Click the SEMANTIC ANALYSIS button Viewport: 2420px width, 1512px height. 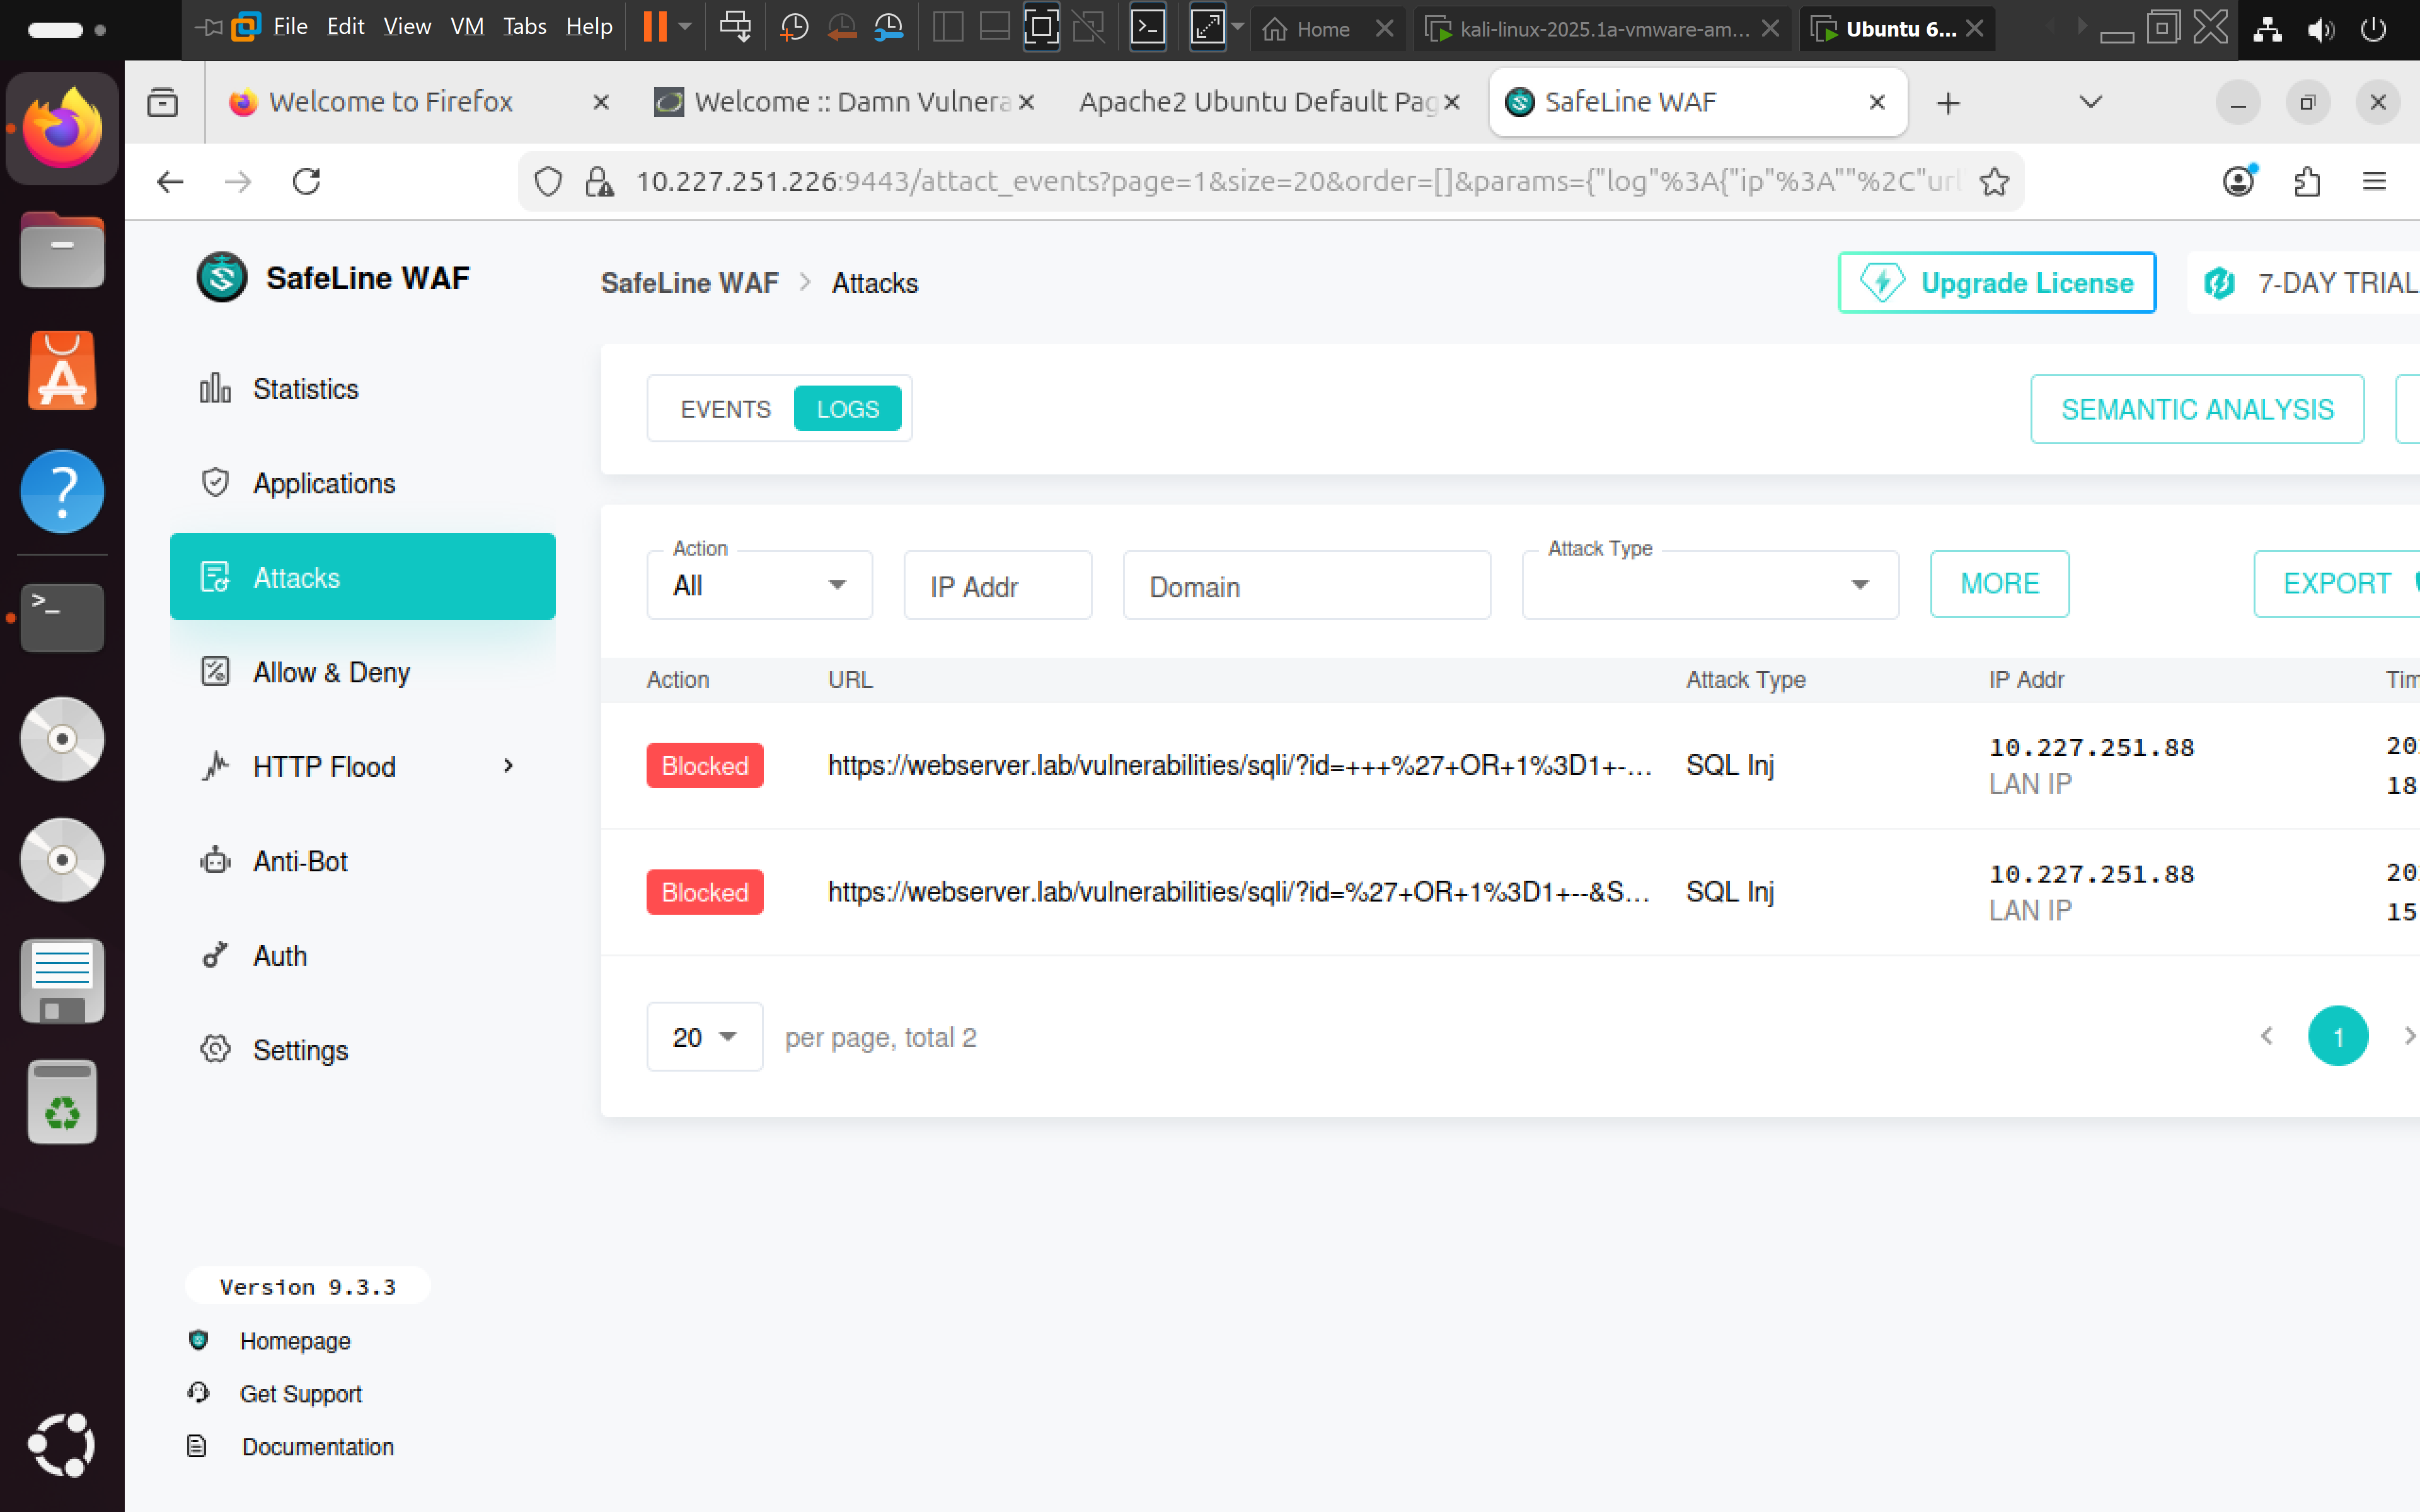pyautogui.click(x=2196, y=409)
